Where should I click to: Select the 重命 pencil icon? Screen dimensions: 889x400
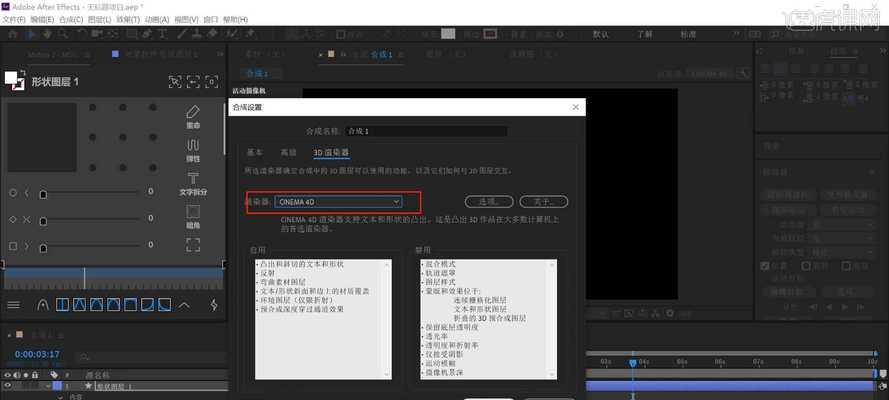click(x=193, y=113)
